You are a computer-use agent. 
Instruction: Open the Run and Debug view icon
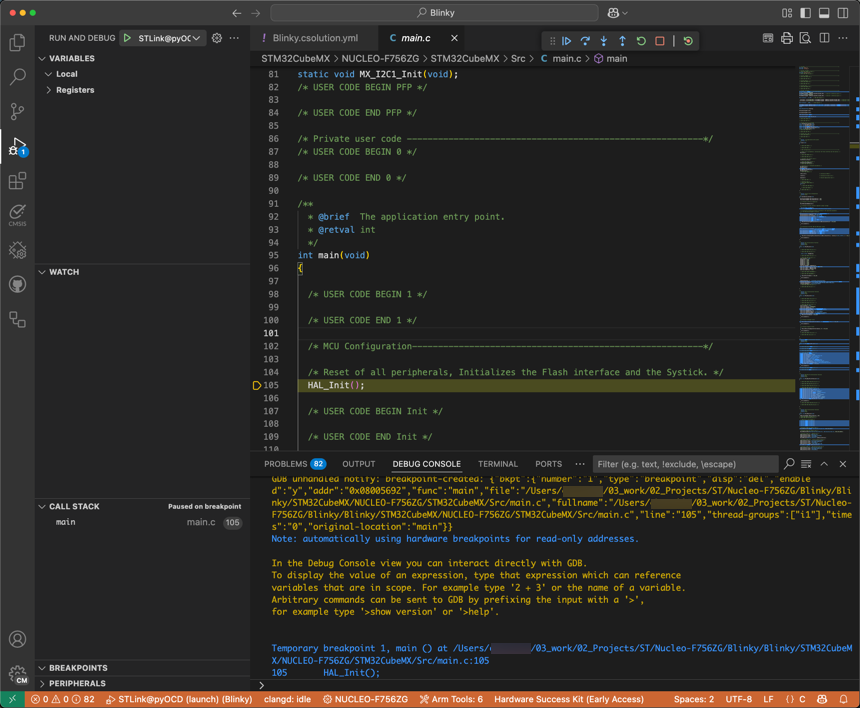pyautogui.click(x=18, y=146)
